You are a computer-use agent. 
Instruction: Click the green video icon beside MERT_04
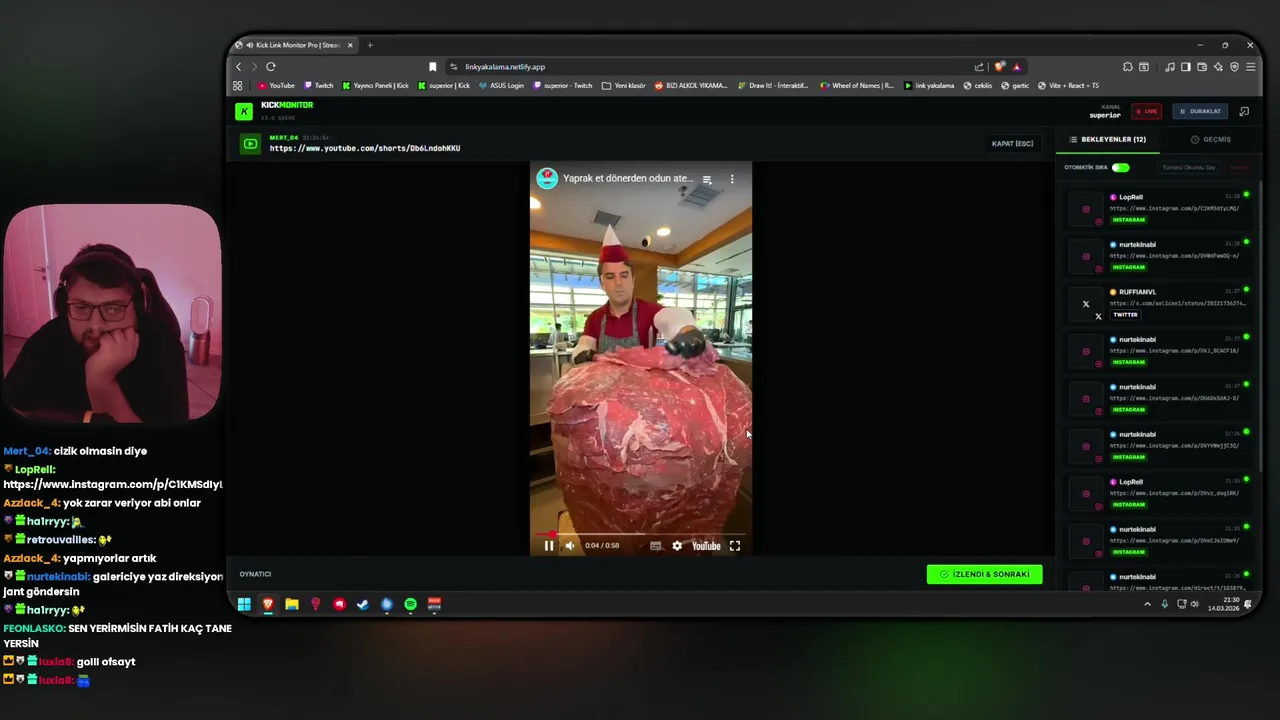coord(250,144)
